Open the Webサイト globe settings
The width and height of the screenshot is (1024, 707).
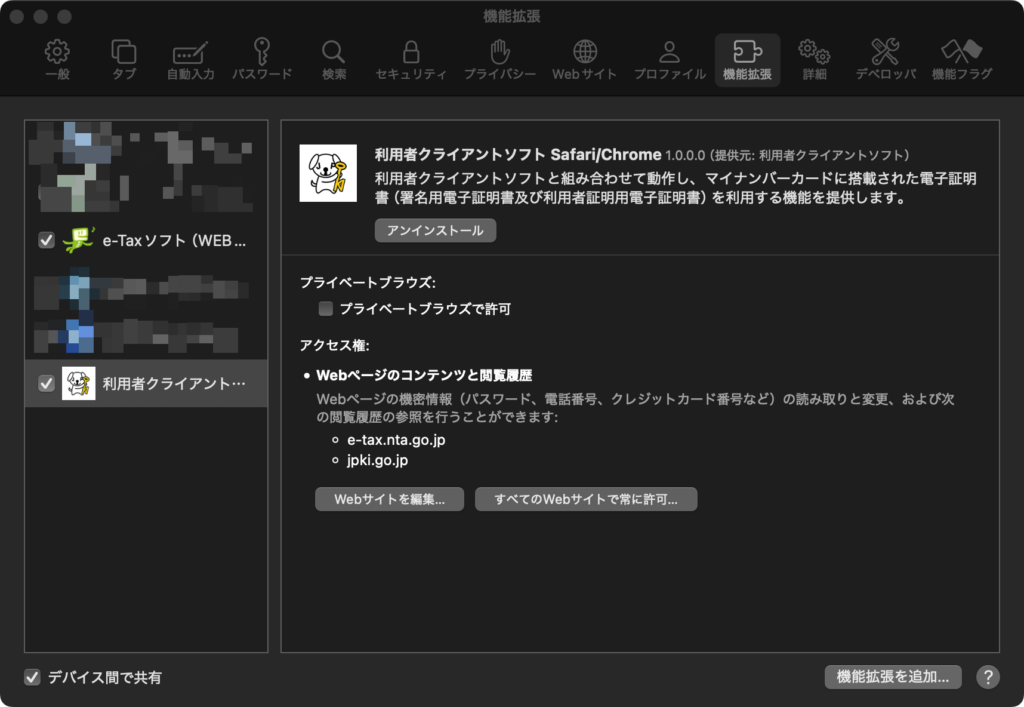pos(585,60)
